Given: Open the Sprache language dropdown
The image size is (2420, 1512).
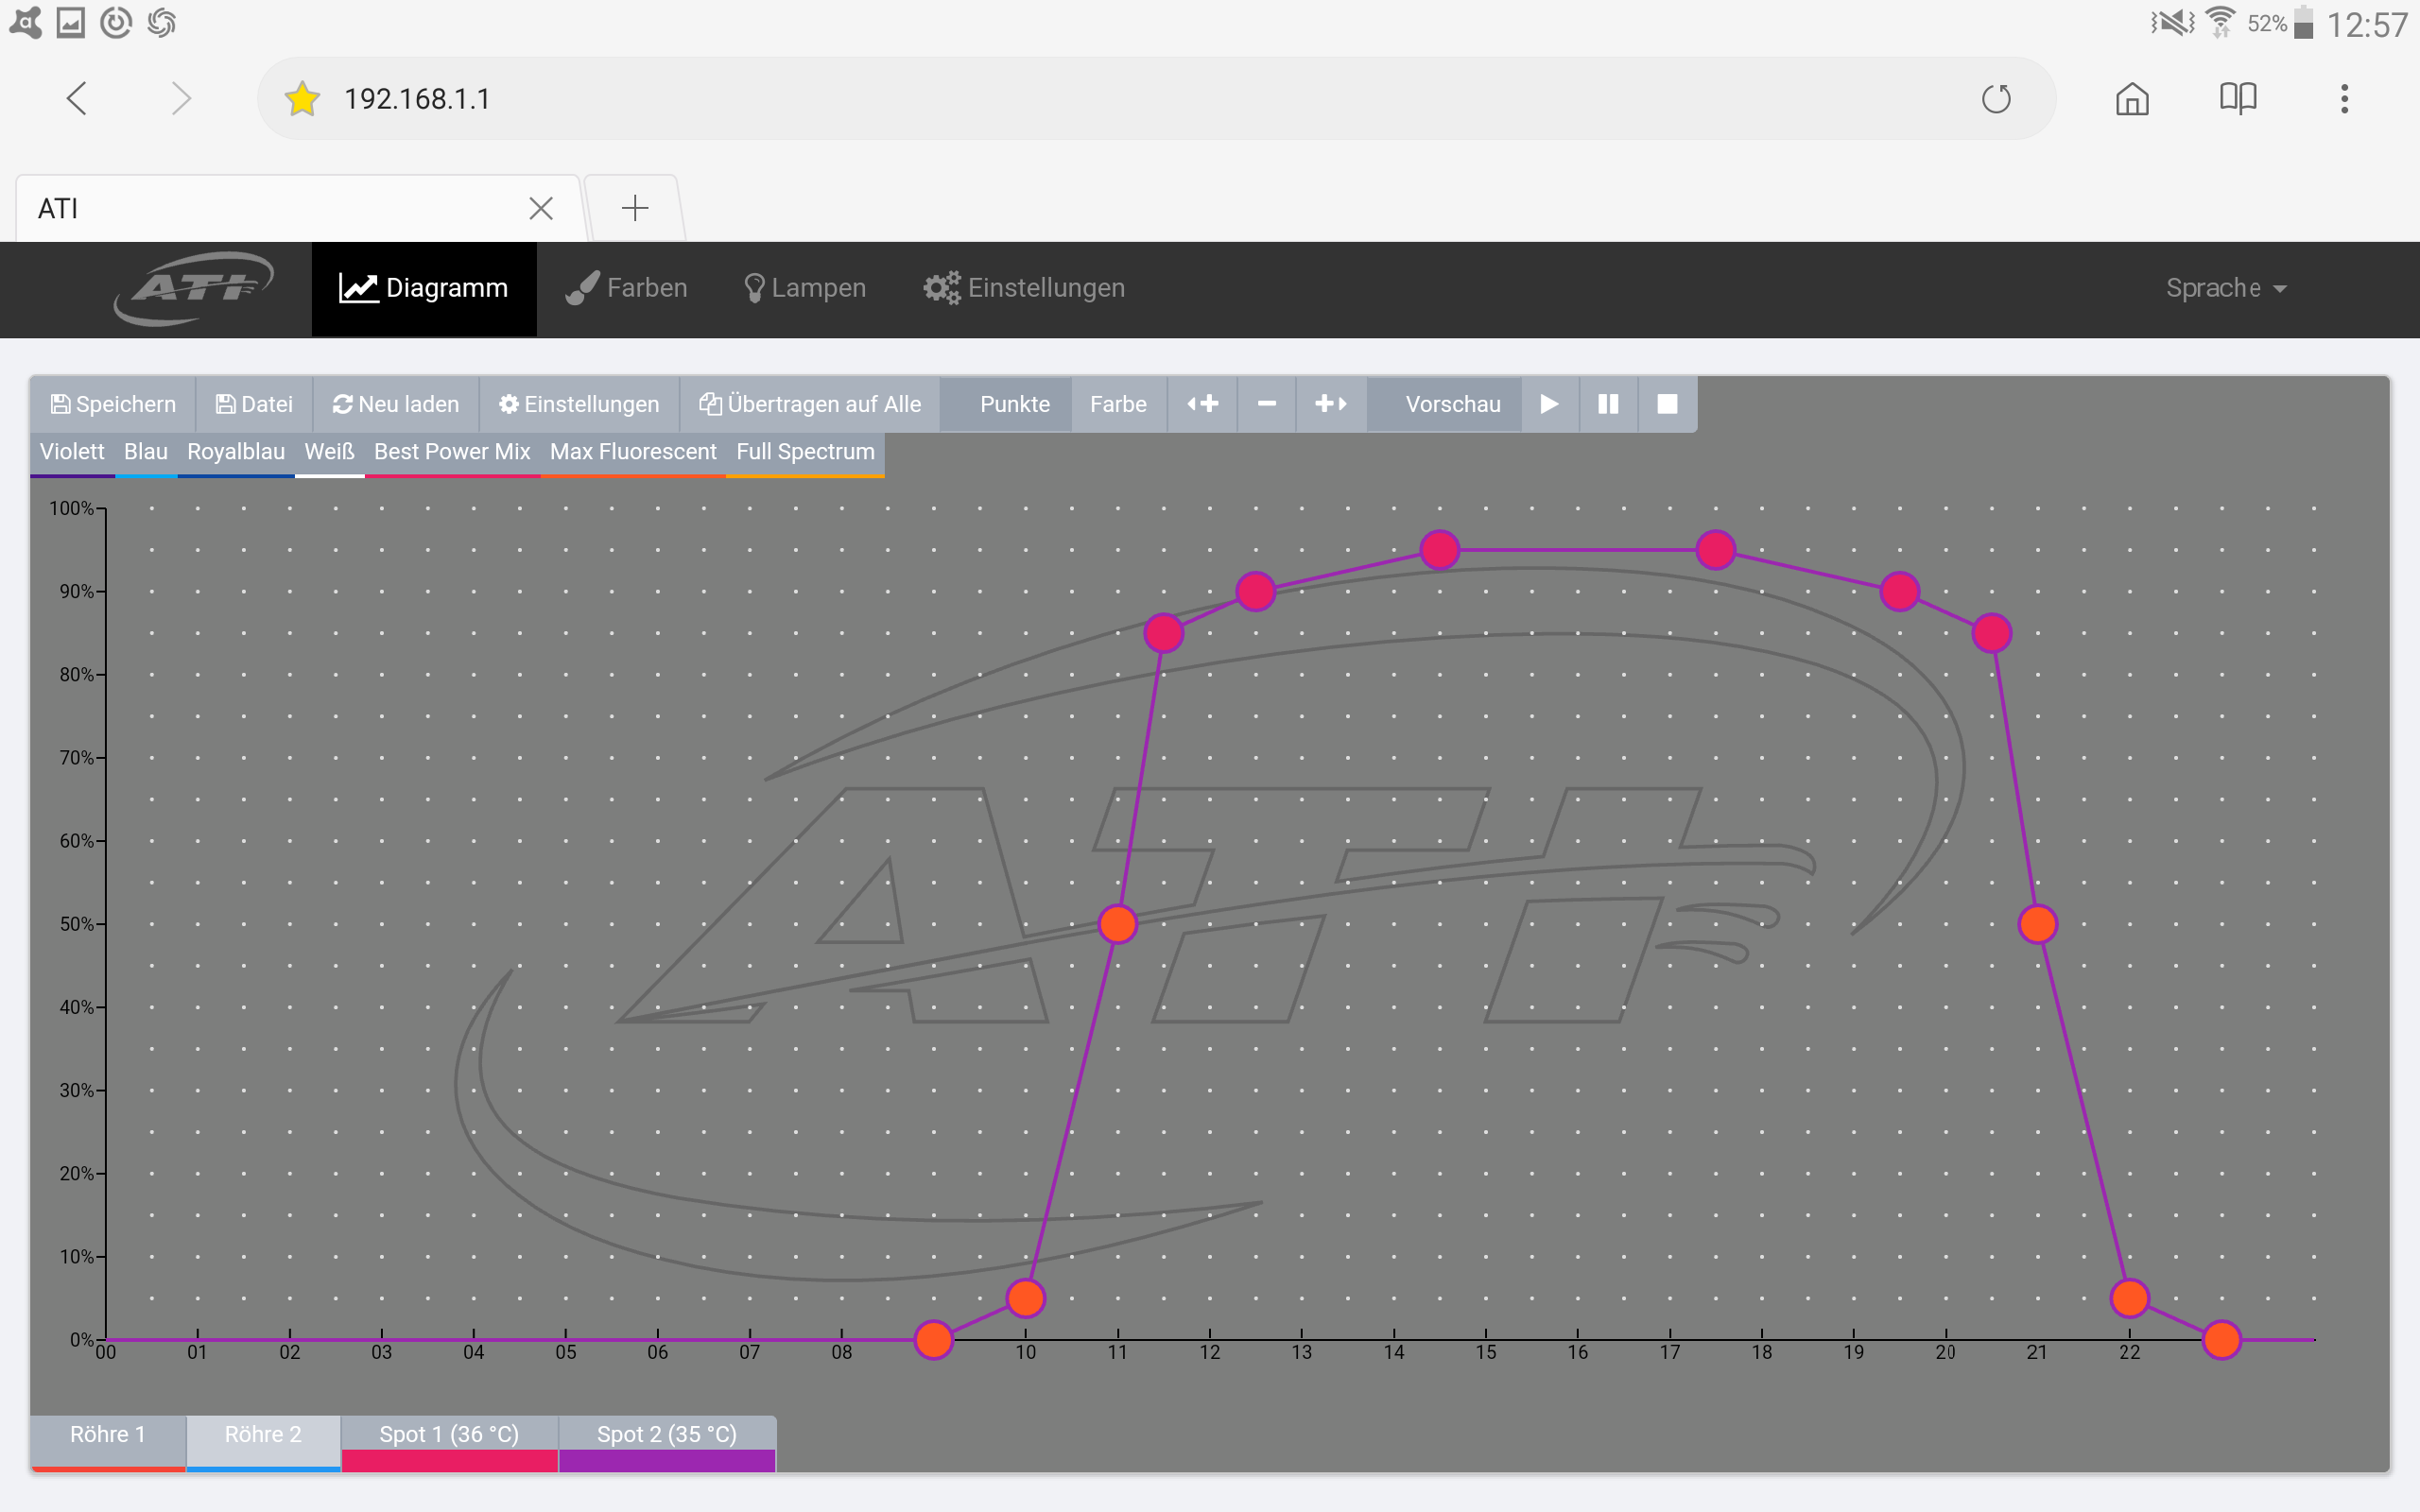Looking at the screenshot, I should pos(2225,288).
